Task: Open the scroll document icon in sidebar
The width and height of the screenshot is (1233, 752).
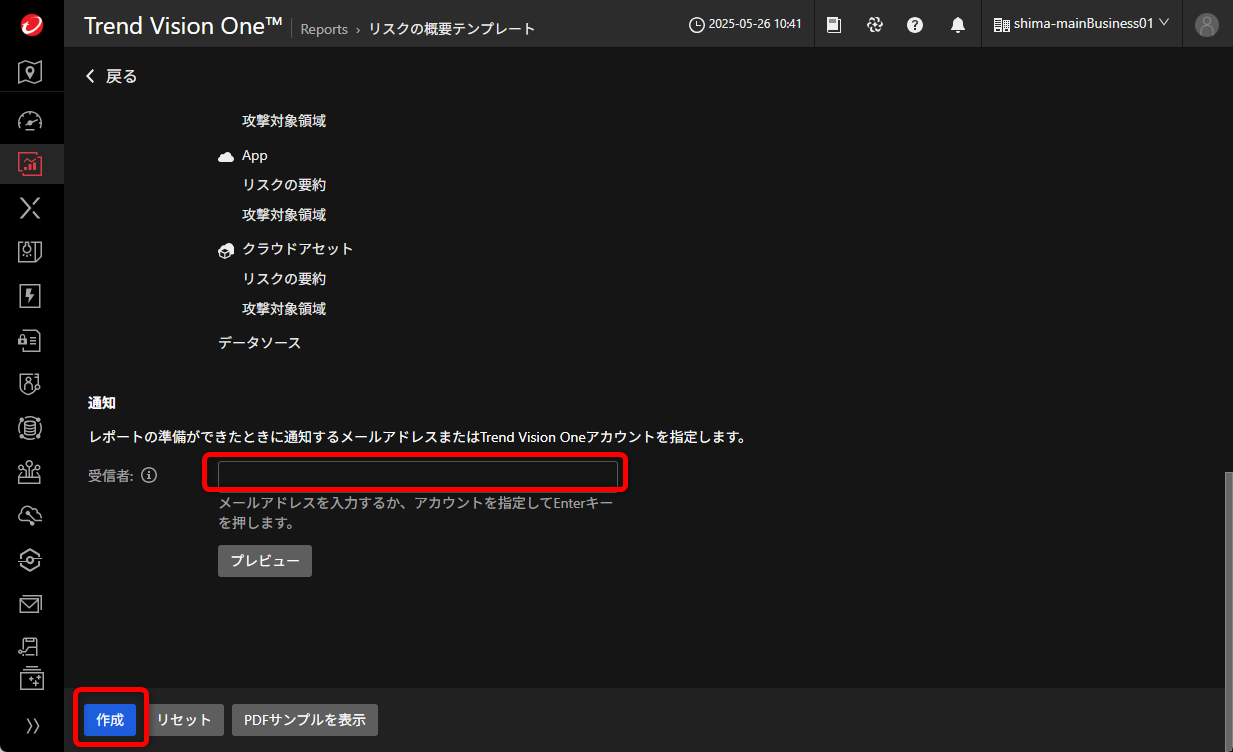Action: tap(31, 647)
